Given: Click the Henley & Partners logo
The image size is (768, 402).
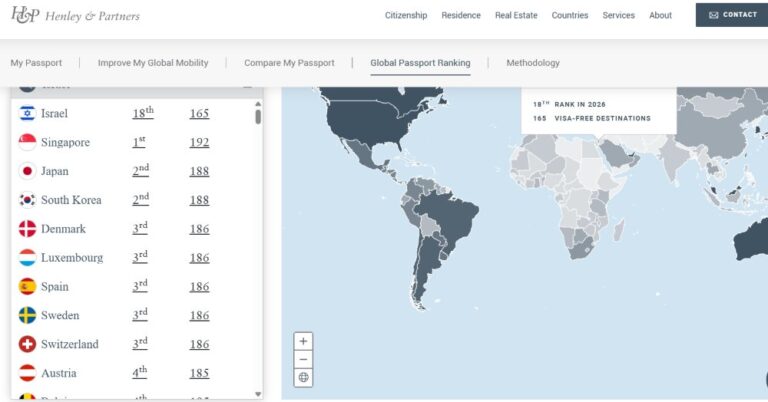Looking at the screenshot, I should tap(75, 15).
